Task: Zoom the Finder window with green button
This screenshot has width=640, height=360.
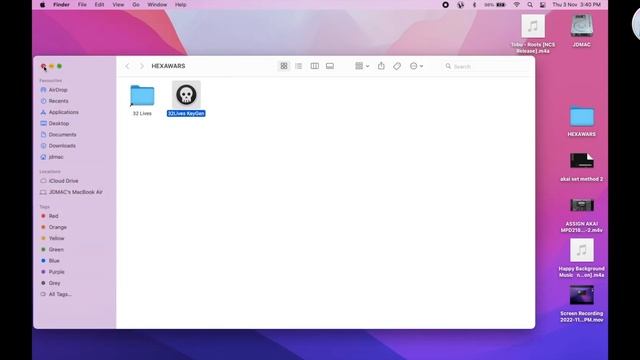Action: click(x=60, y=66)
